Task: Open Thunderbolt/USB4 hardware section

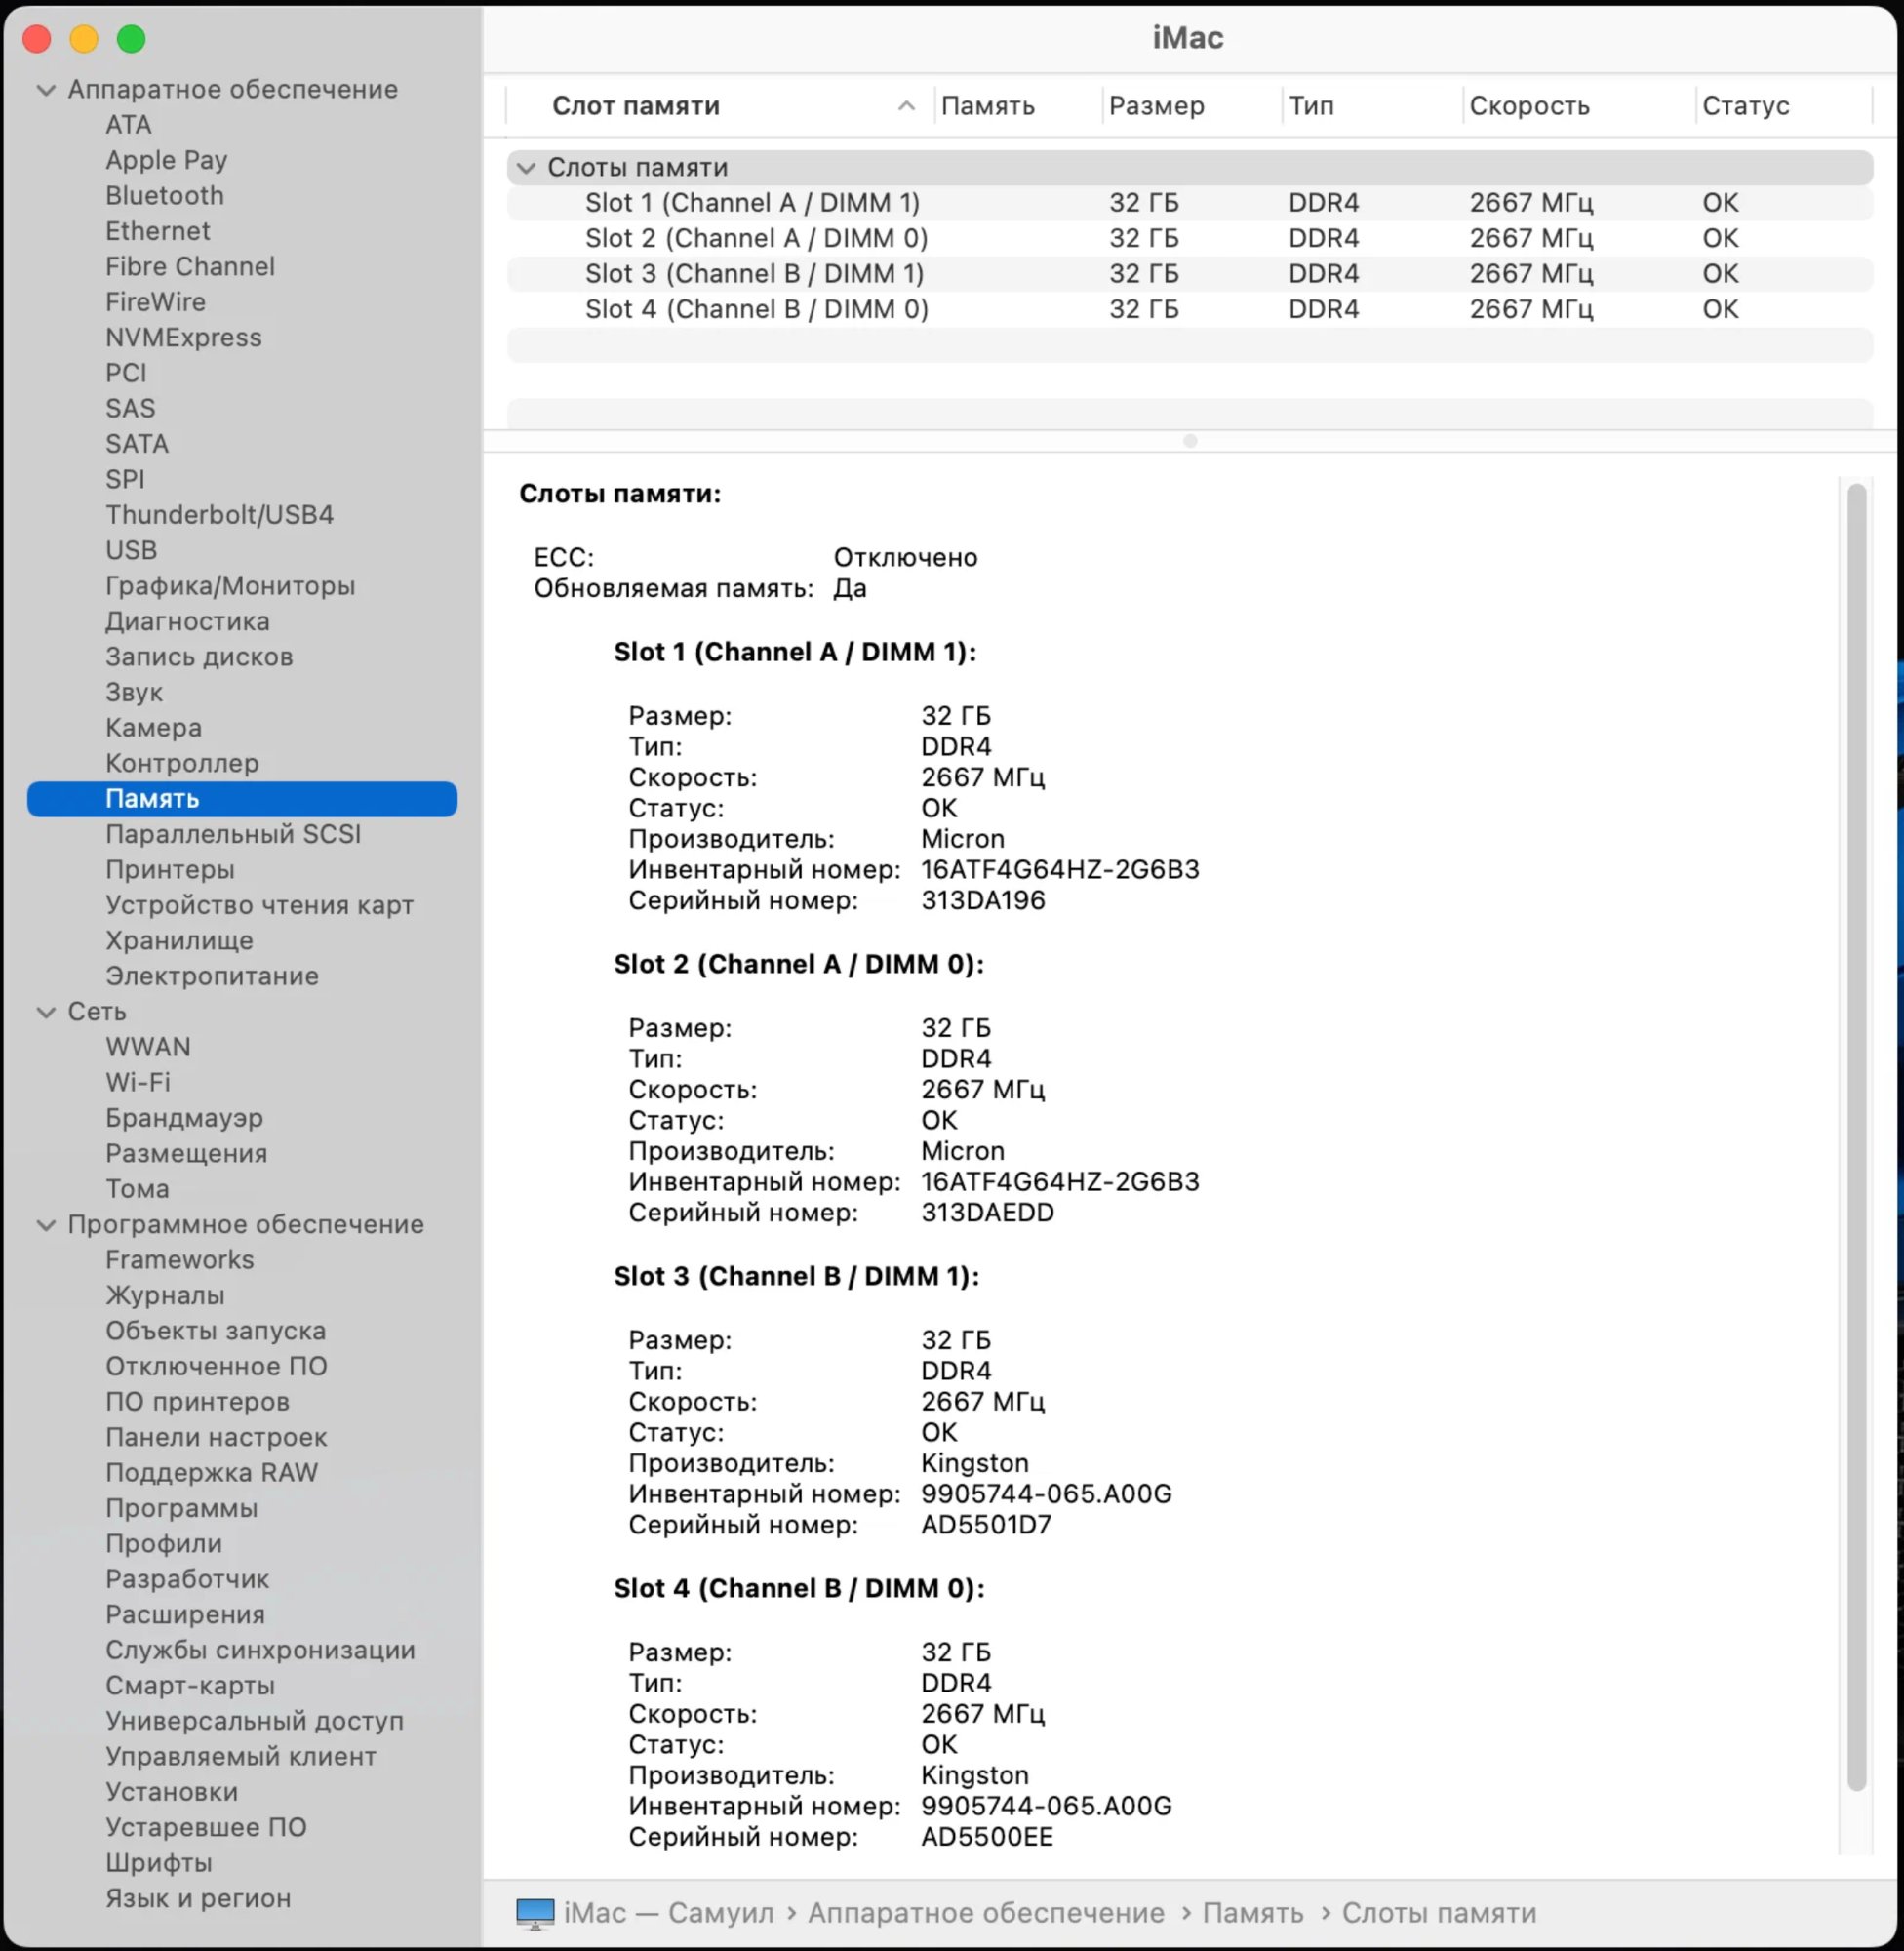Action: tap(220, 515)
